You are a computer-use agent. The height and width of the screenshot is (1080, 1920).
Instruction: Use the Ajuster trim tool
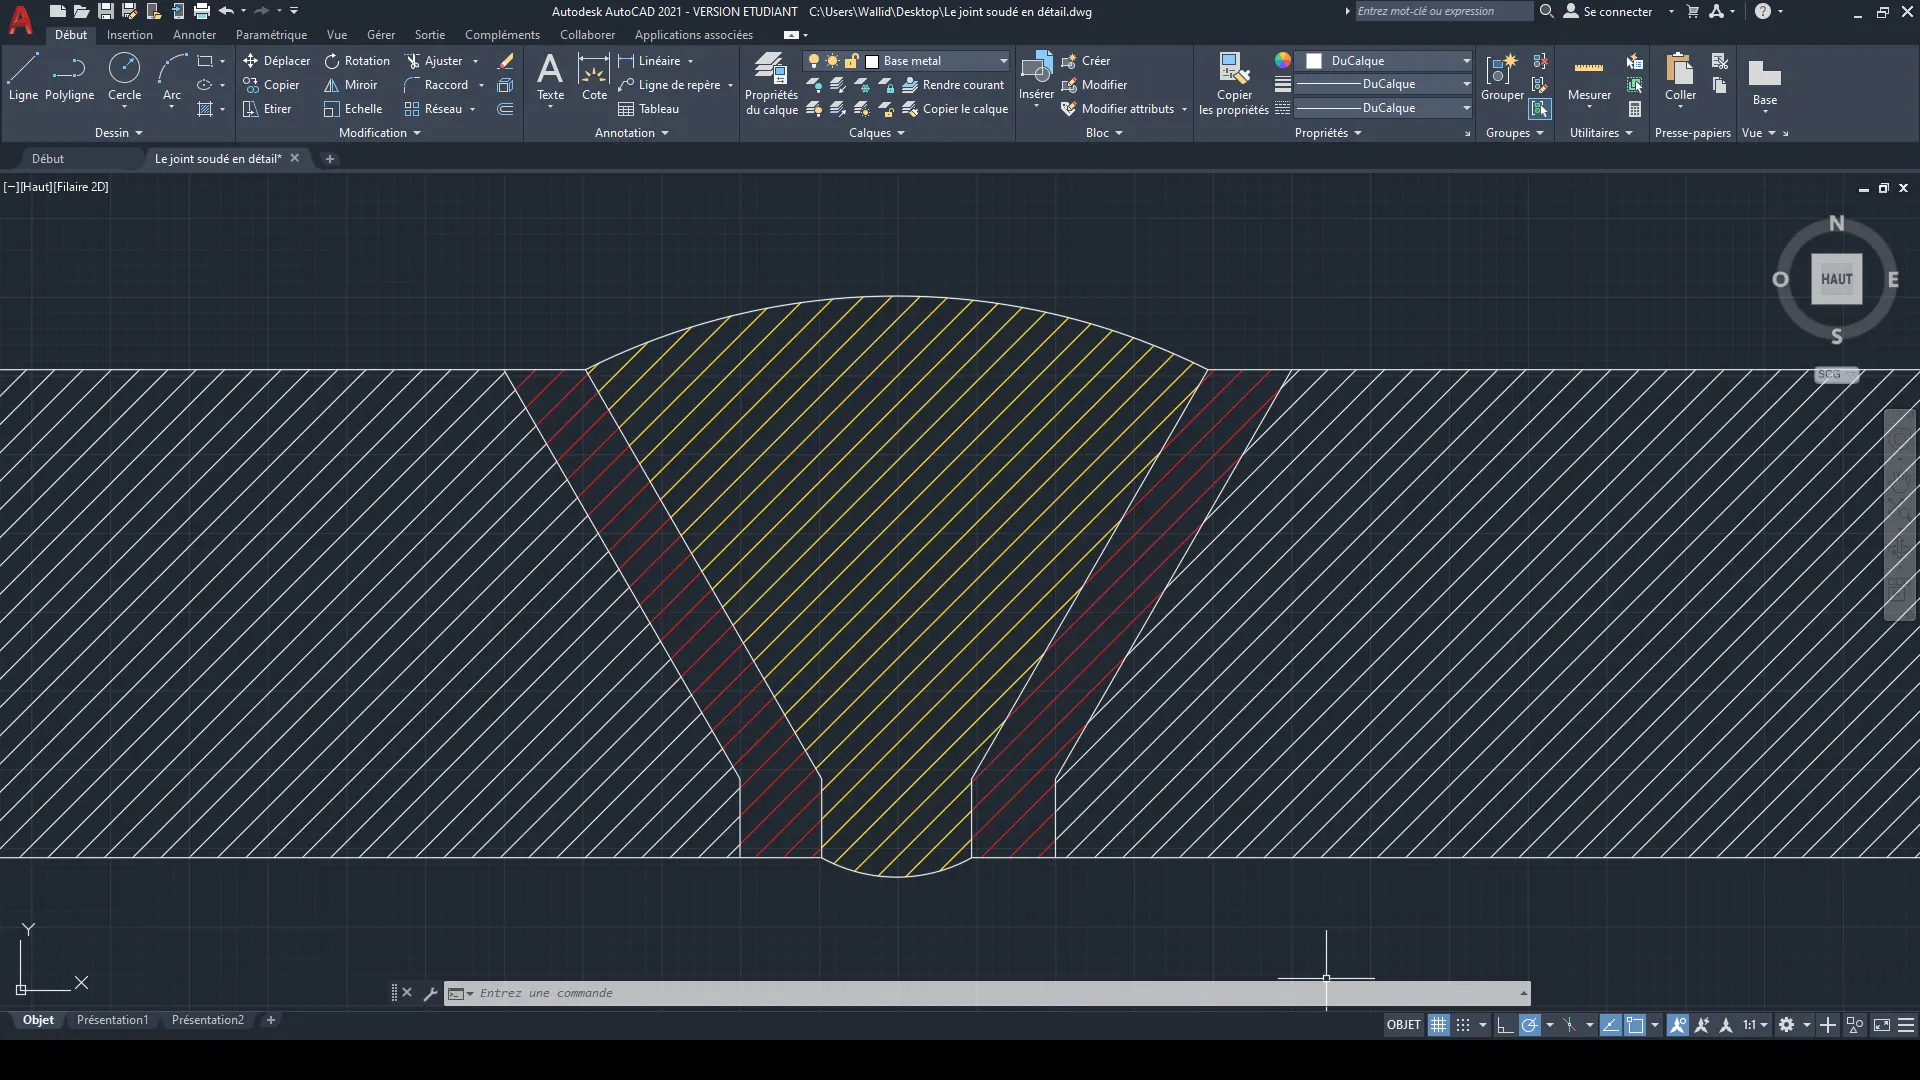(433, 61)
